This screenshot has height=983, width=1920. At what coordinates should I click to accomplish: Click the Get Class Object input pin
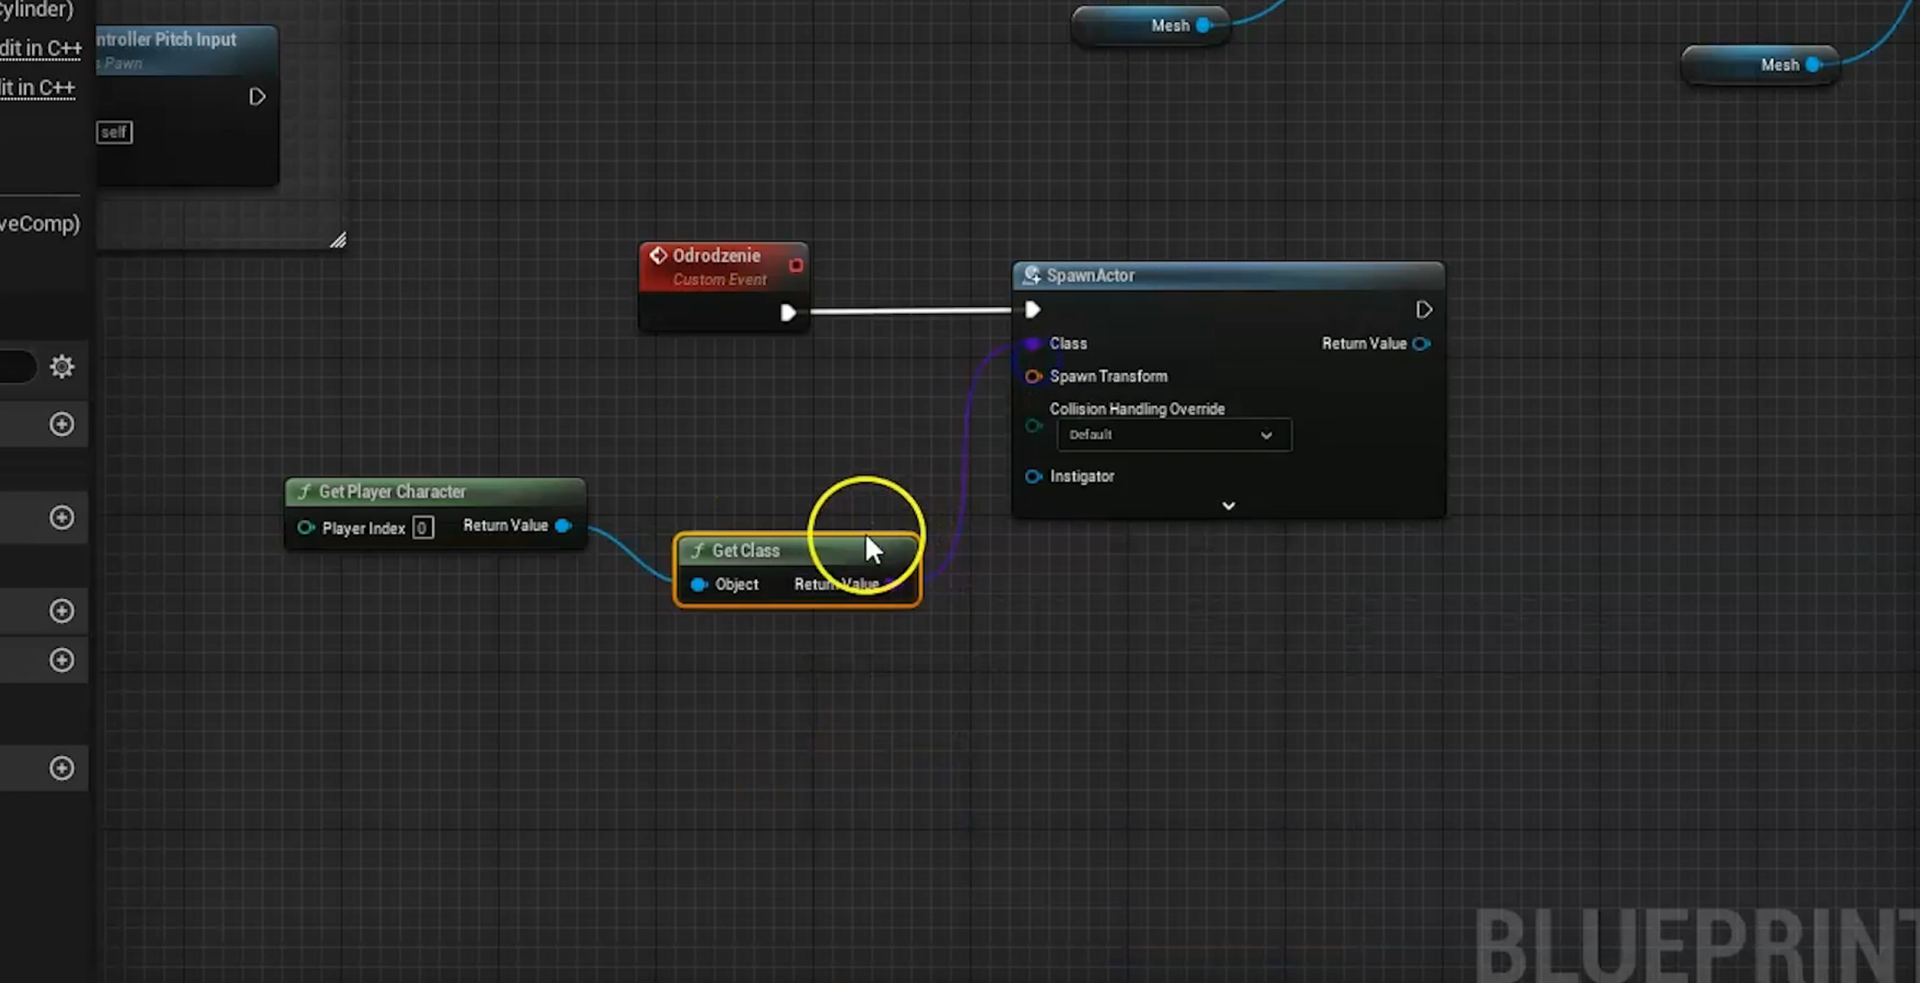click(699, 585)
